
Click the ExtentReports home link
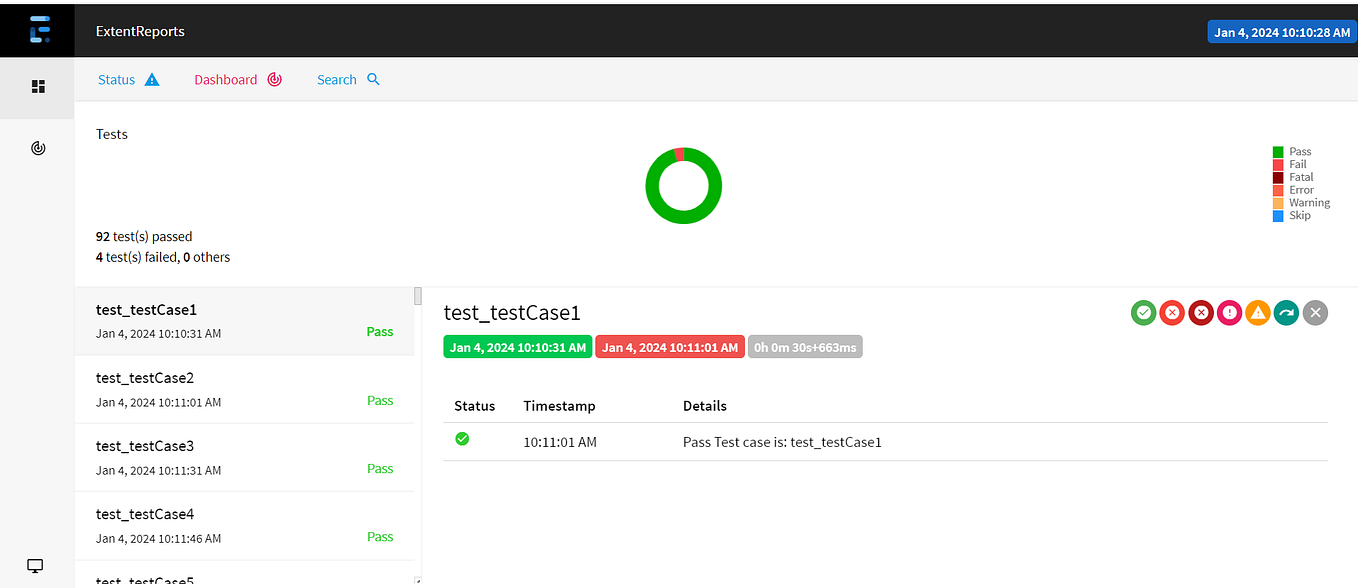(x=139, y=31)
